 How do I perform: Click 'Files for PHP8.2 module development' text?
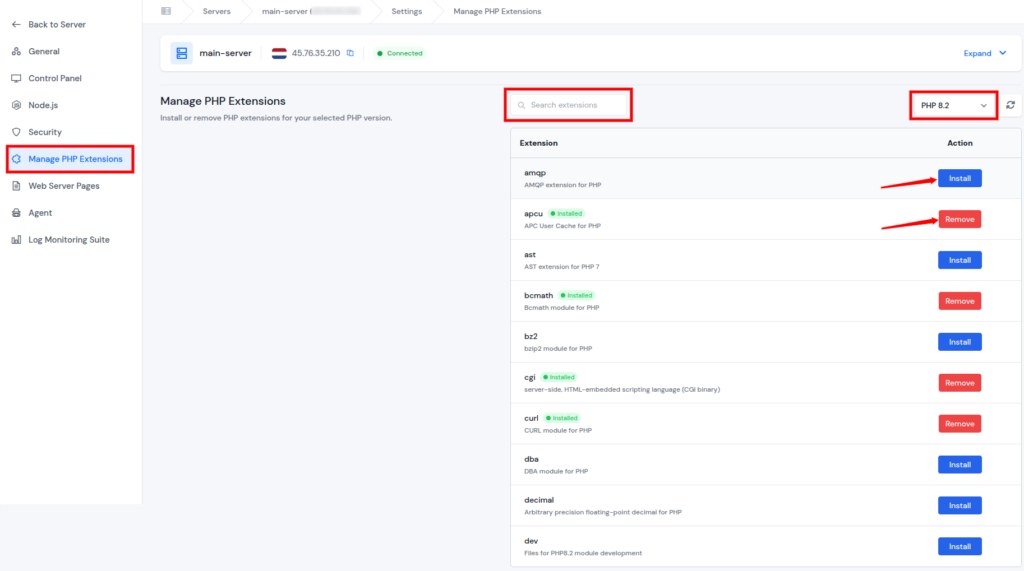583,553
